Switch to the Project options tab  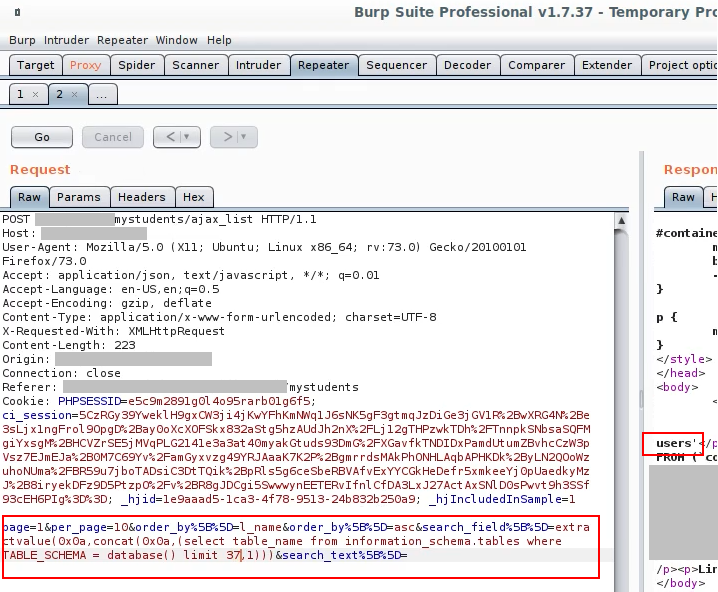680,65
